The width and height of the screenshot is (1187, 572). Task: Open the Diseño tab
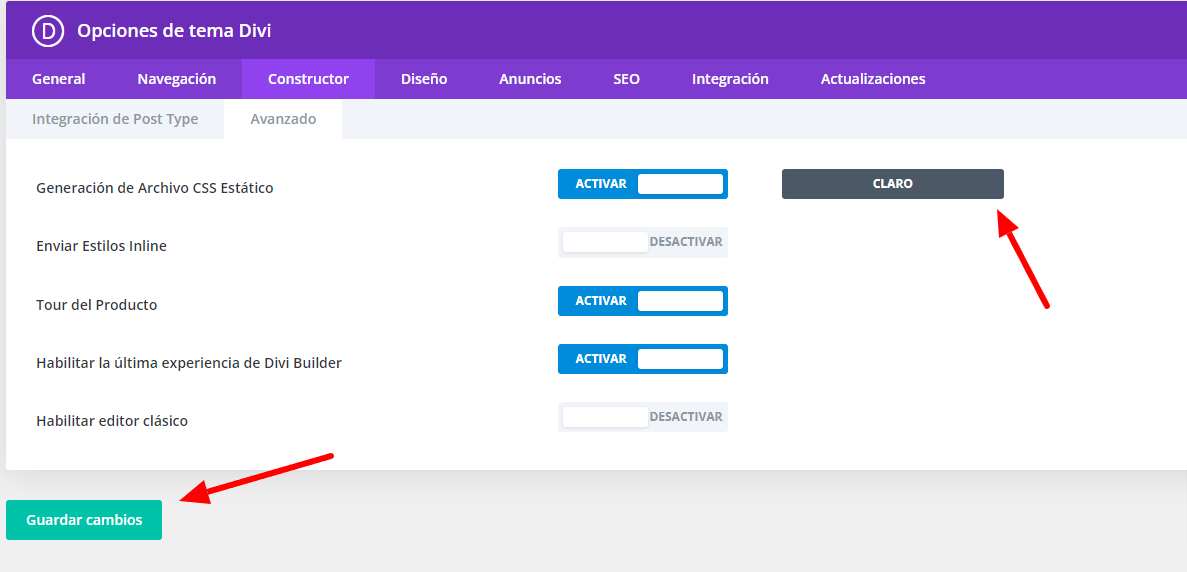tap(424, 79)
